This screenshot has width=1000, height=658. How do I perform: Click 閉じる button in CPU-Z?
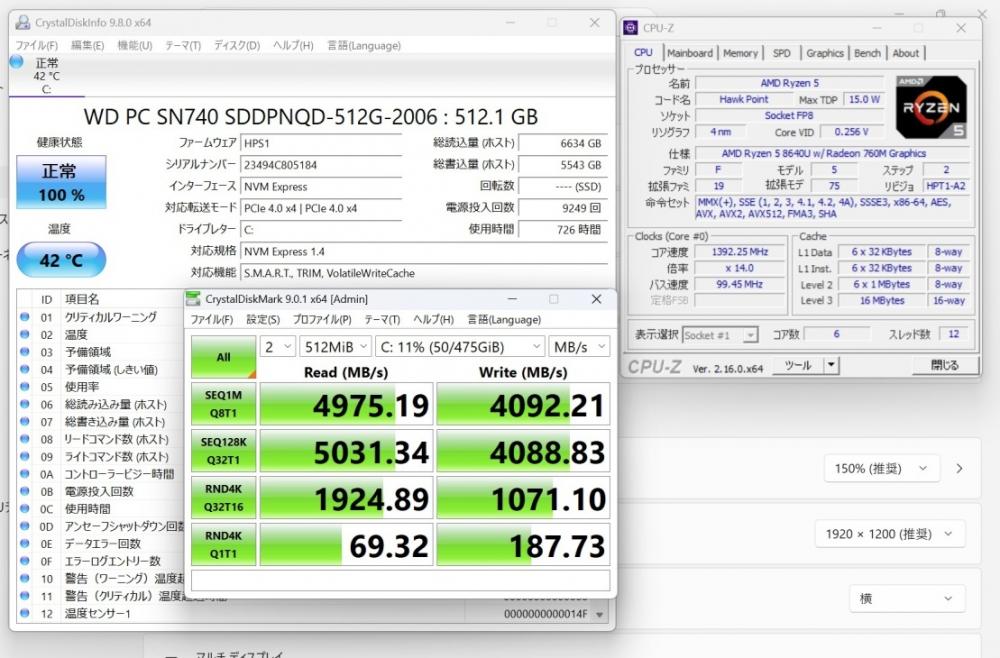pos(945,365)
